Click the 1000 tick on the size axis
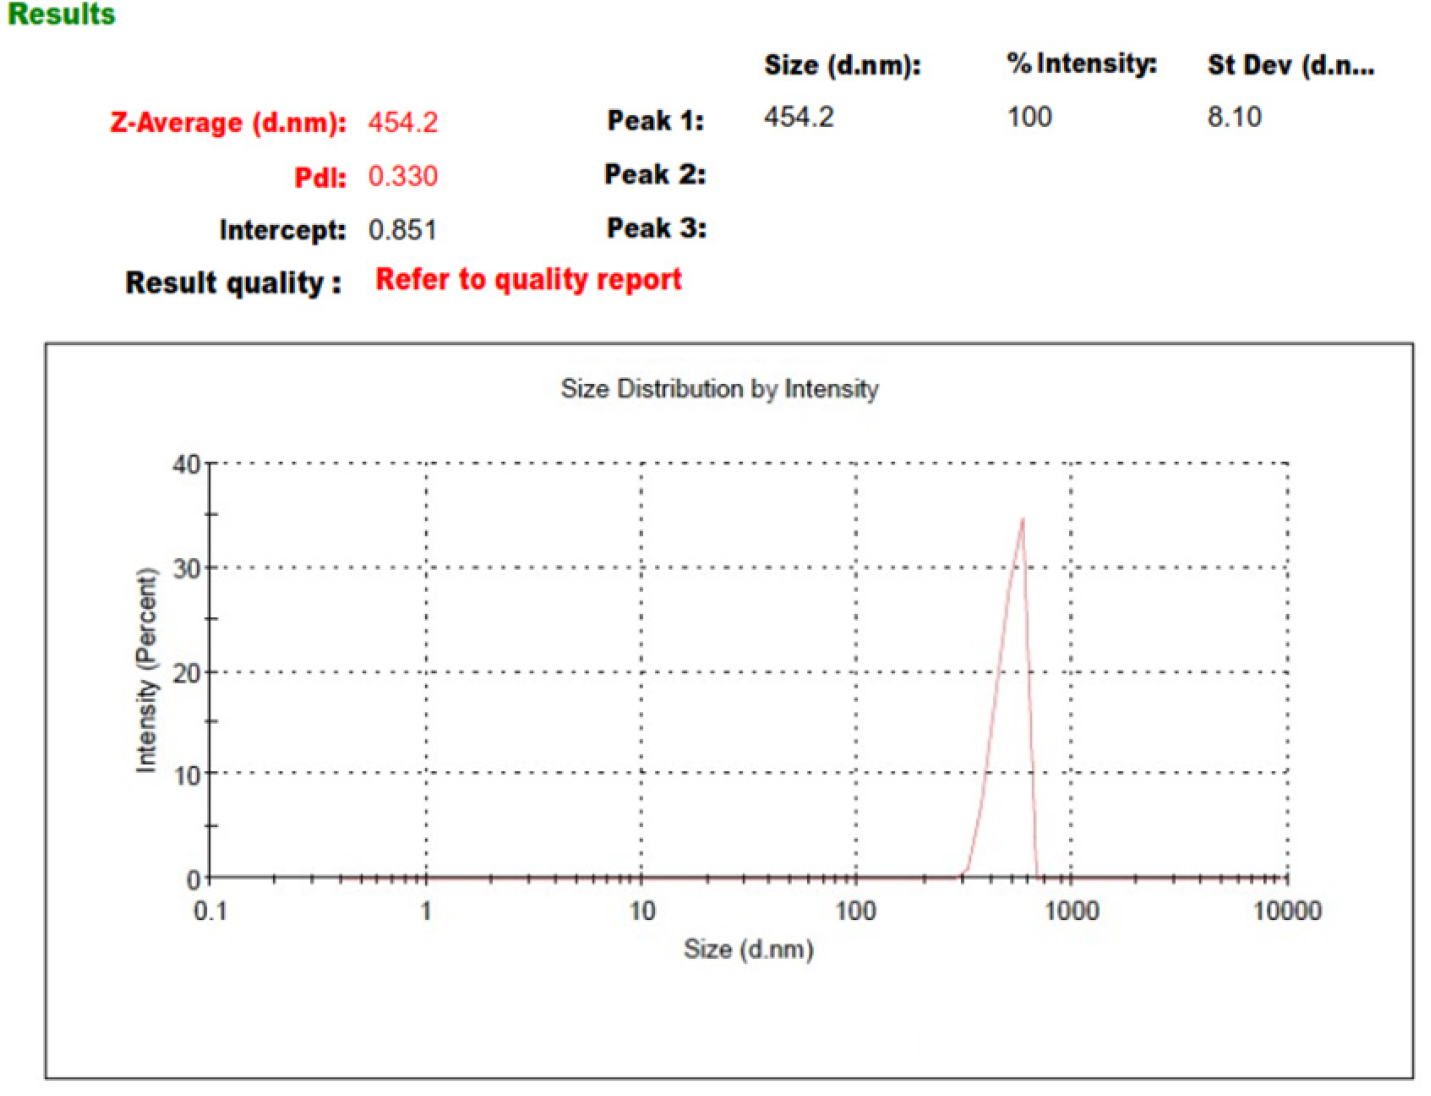Image resolution: width=1431 pixels, height=1096 pixels. [1072, 911]
